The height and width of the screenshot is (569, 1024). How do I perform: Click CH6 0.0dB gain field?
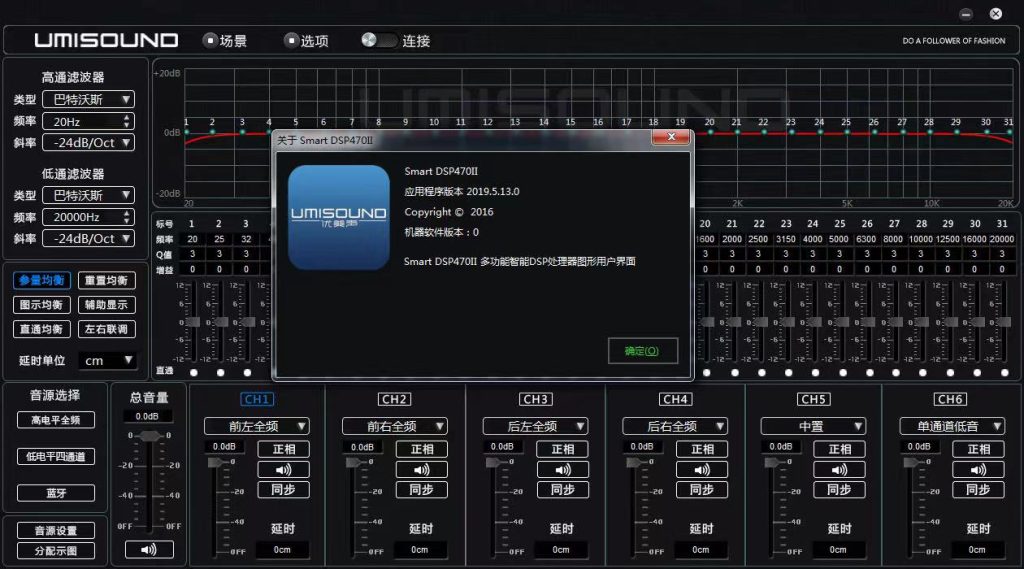point(919,447)
